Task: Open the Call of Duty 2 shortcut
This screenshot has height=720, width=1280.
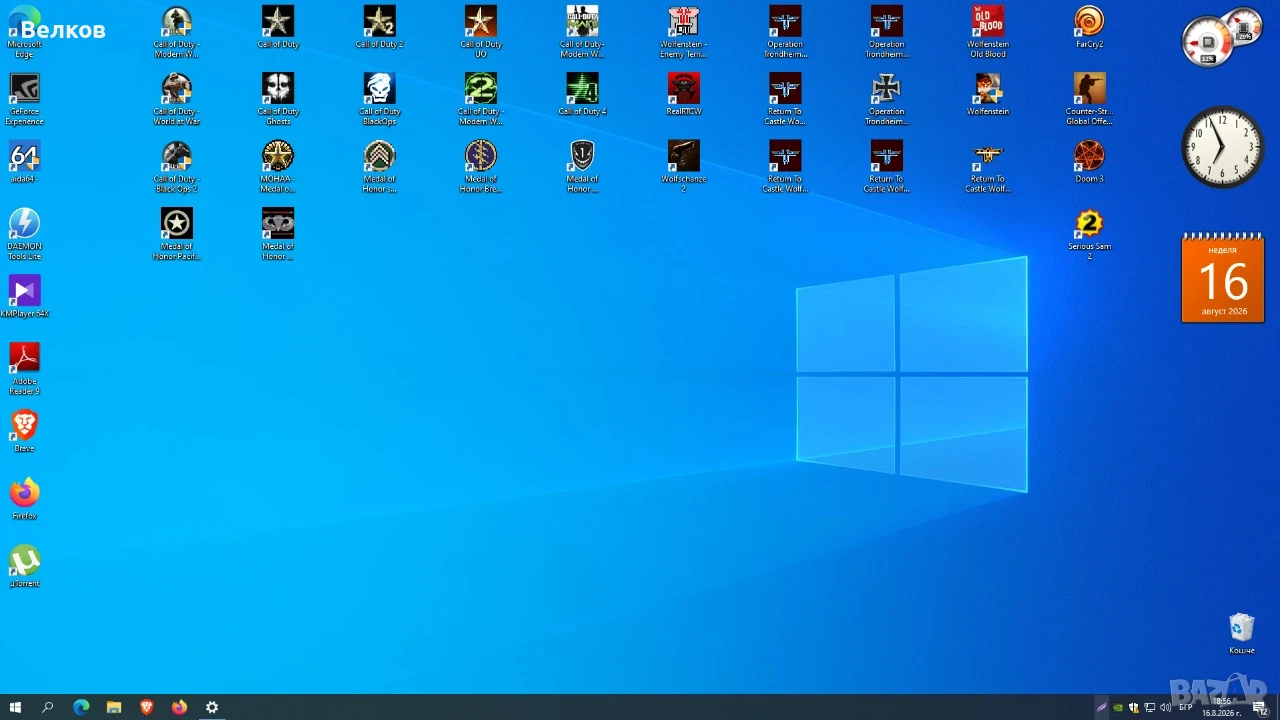Action: [379, 27]
